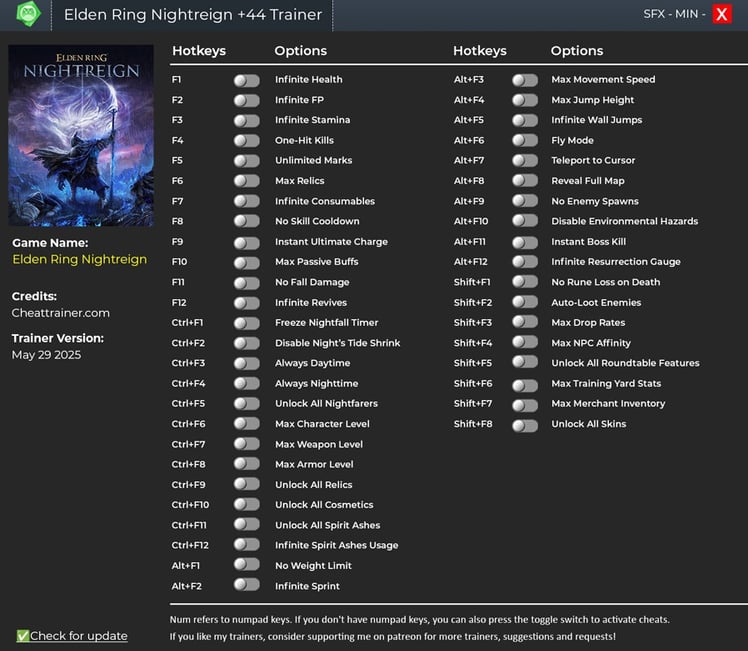This screenshot has height=651, width=748.
Task: Toggle Reveal Full Map
Action: coord(525,181)
